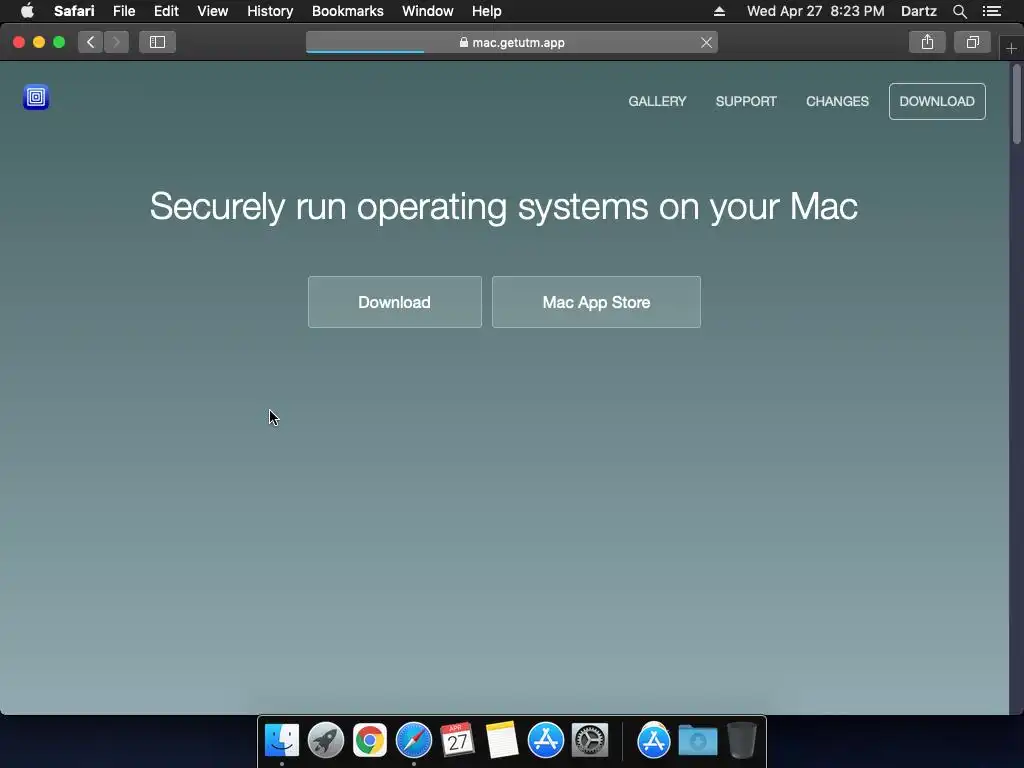Click the GALLERY navigation link

pos(657,101)
